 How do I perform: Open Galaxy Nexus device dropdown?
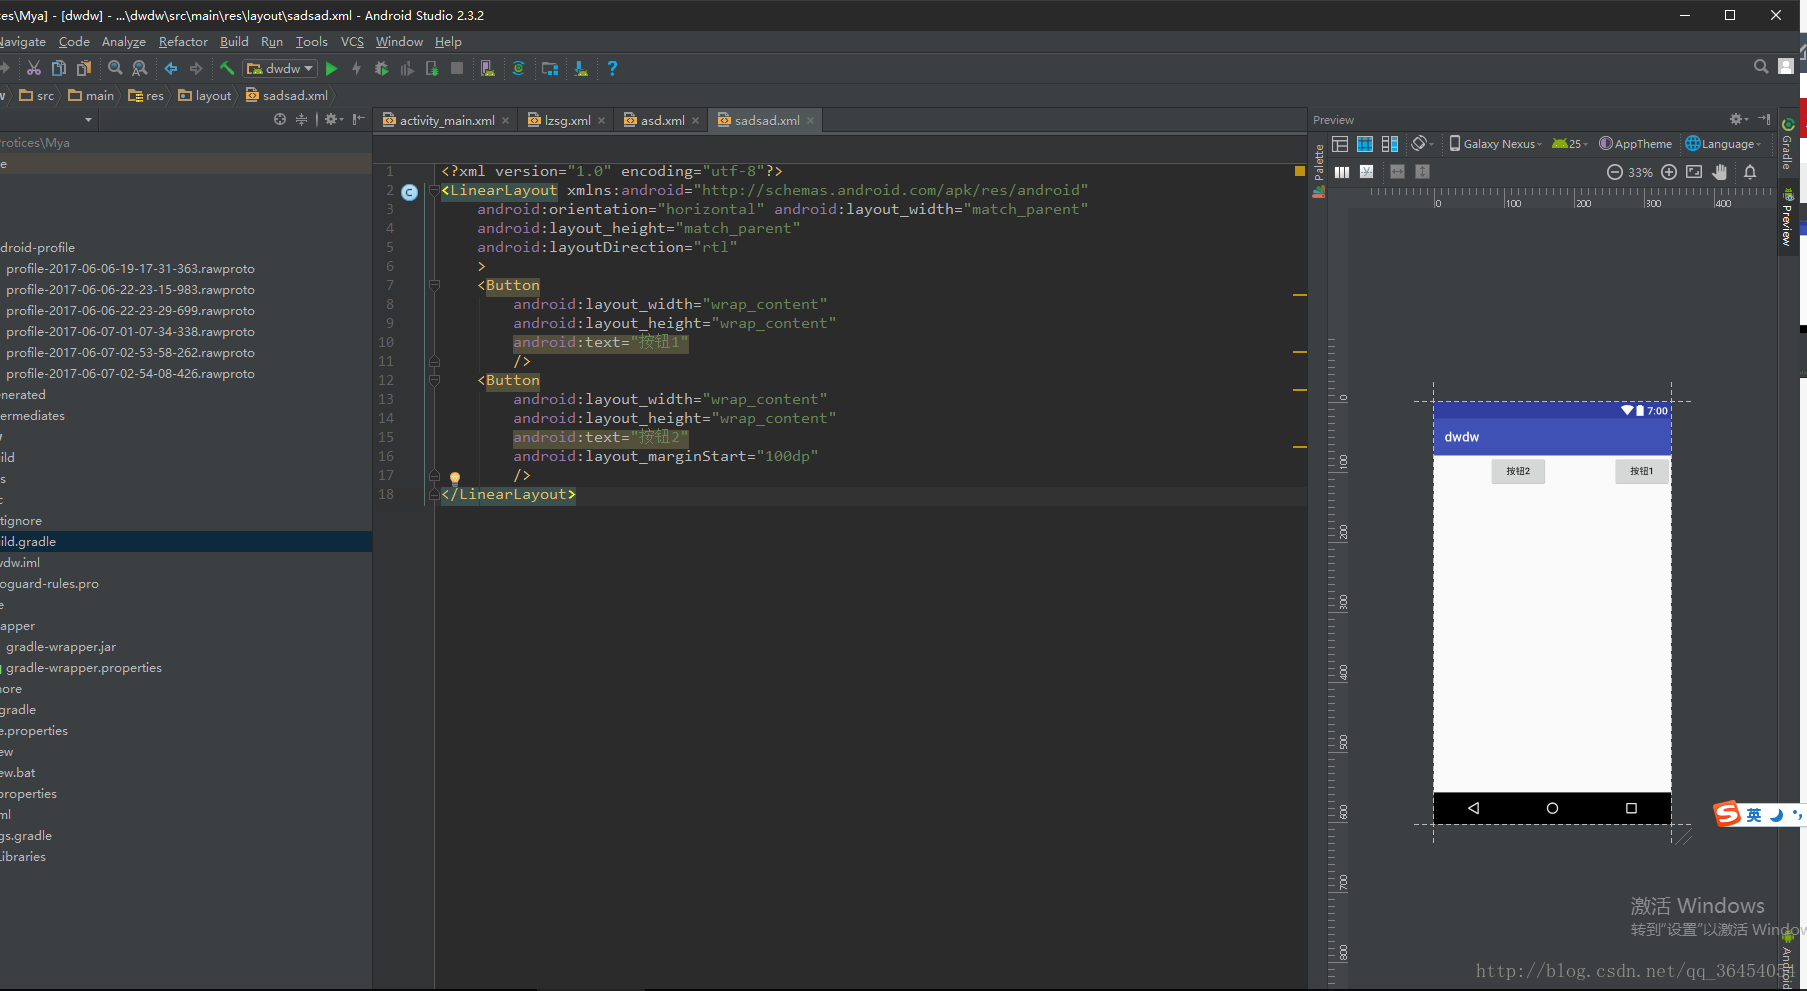click(1495, 144)
